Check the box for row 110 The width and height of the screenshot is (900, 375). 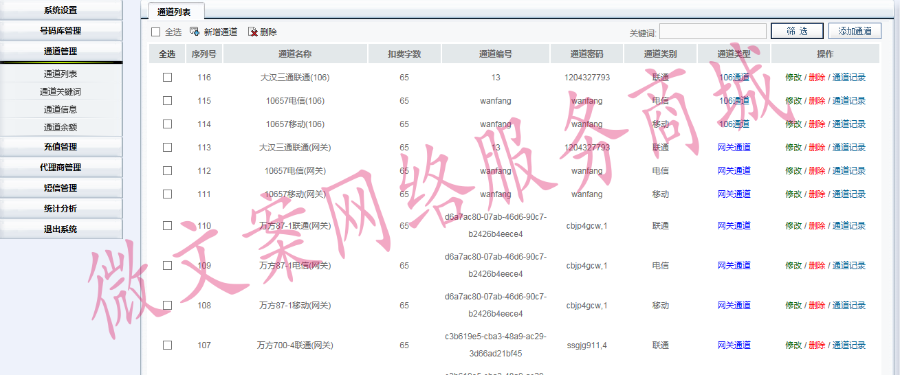(167, 226)
